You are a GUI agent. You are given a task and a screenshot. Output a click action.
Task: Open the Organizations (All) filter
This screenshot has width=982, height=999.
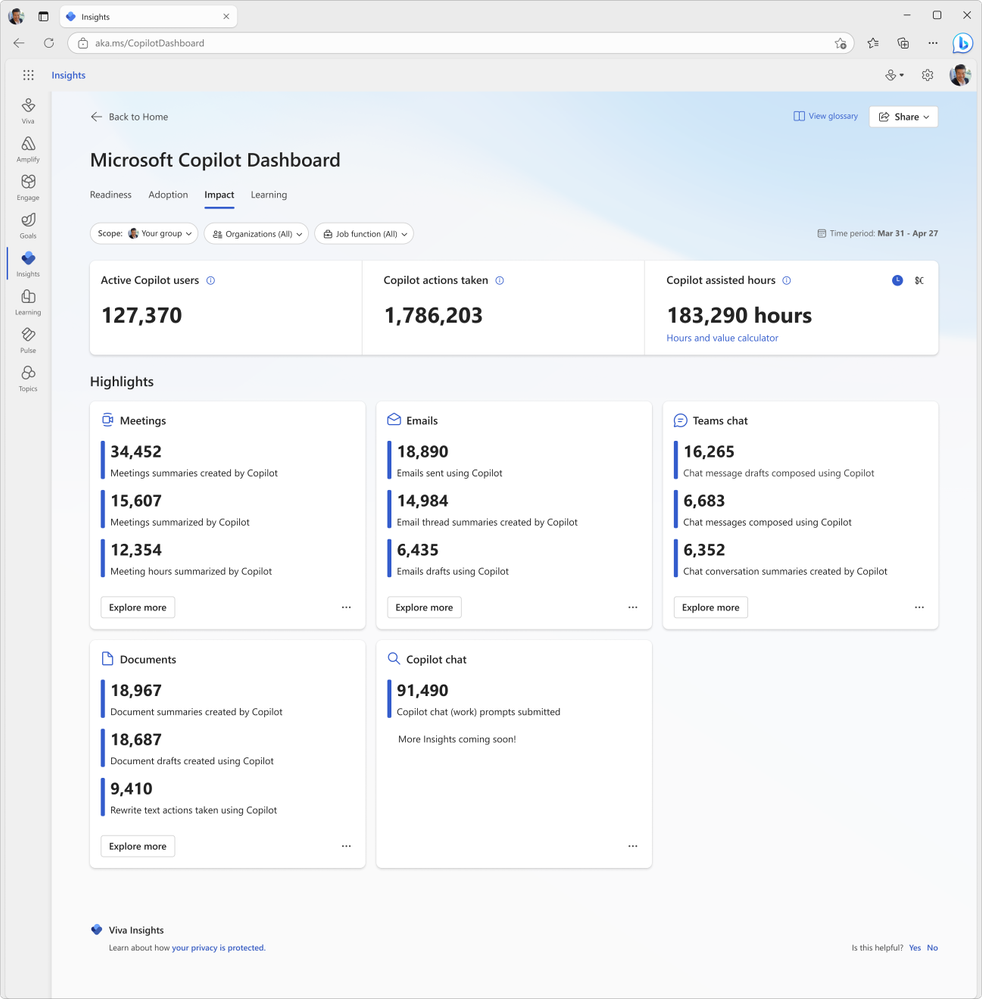click(x=256, y=234)
